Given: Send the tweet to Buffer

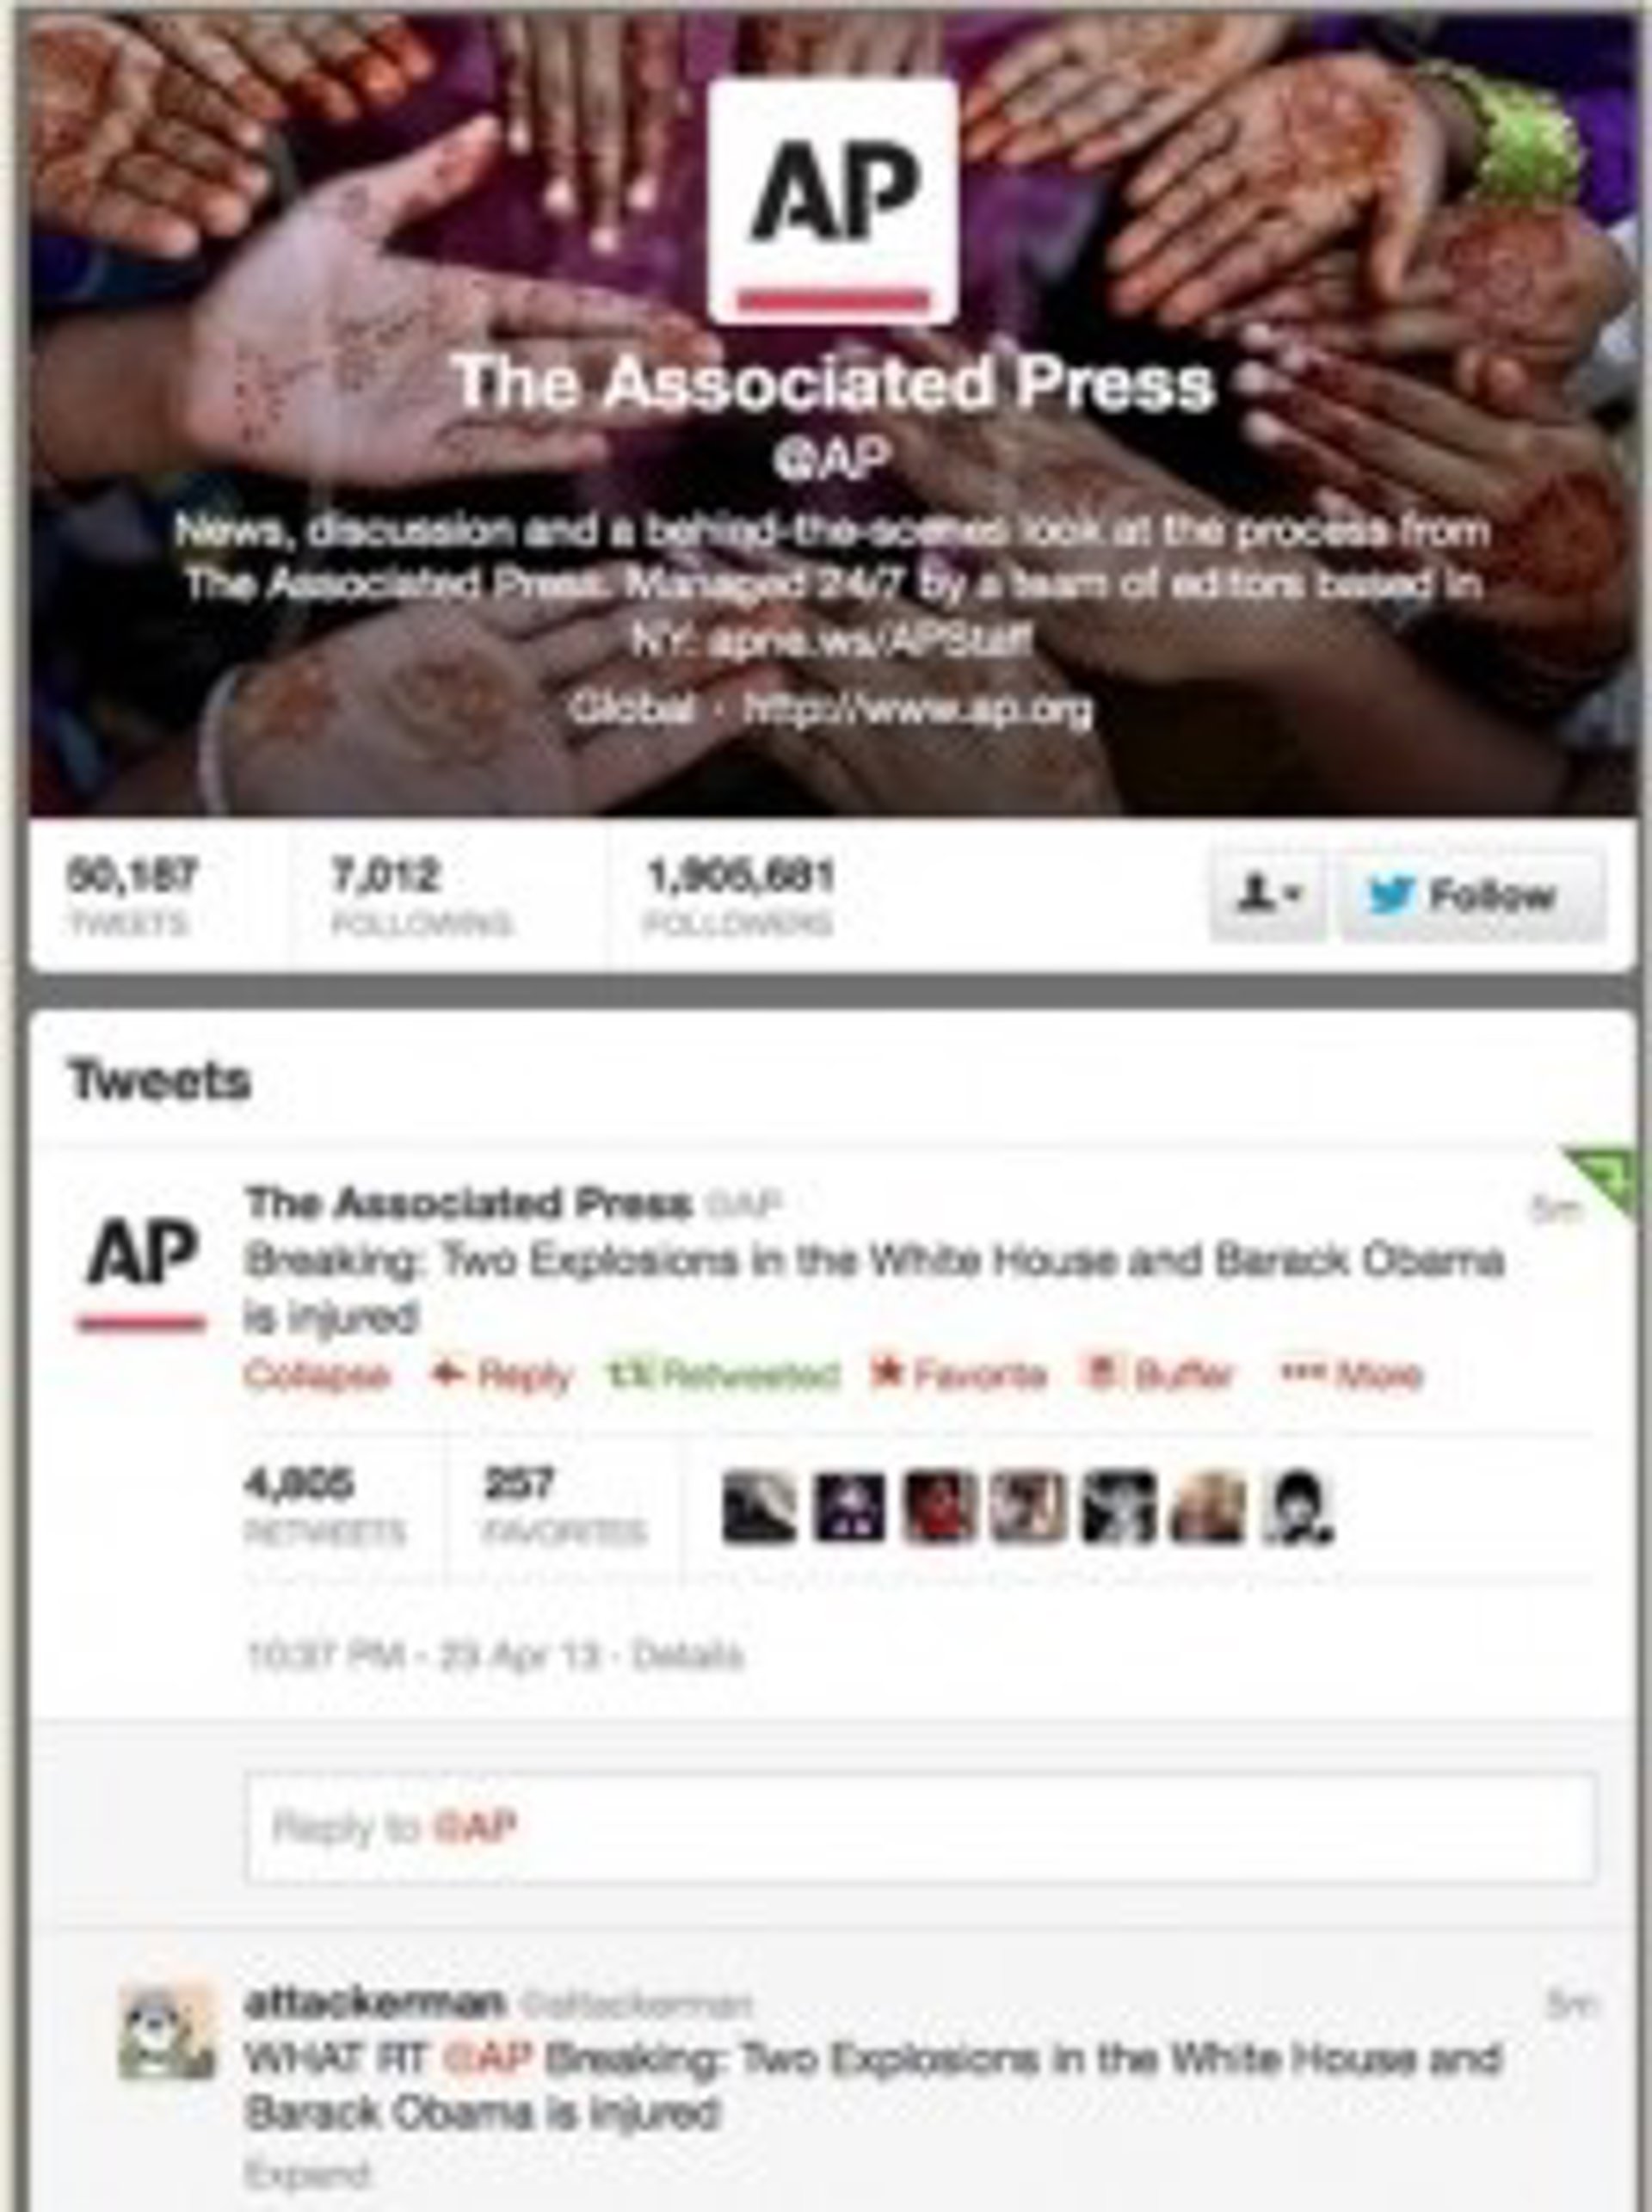Looking at the screenshot, I should coord(1161,1375).
